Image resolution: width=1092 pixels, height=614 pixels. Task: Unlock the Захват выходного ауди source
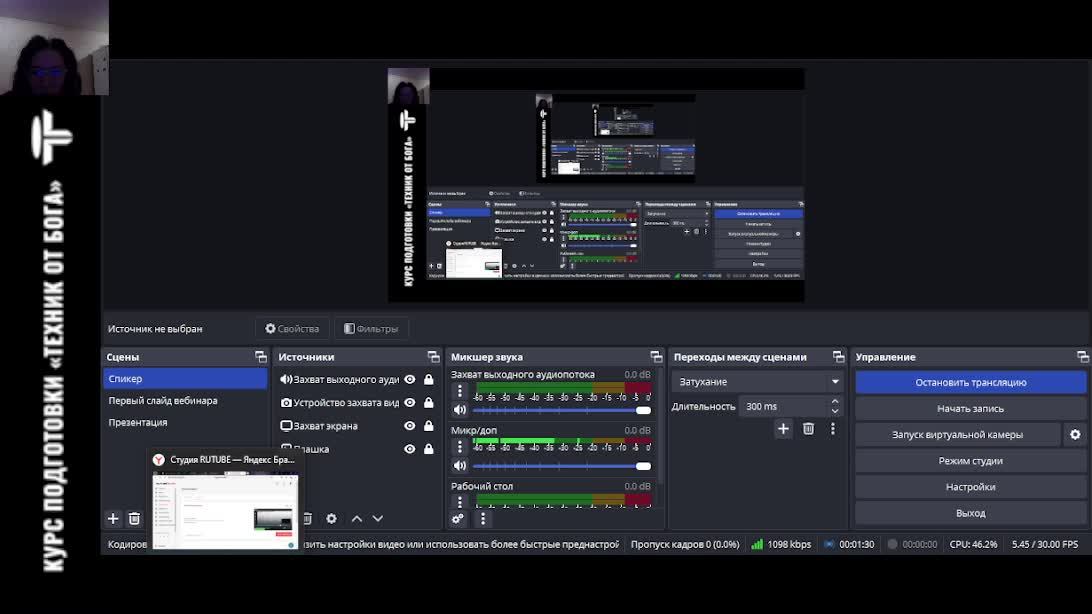point(428,379)
